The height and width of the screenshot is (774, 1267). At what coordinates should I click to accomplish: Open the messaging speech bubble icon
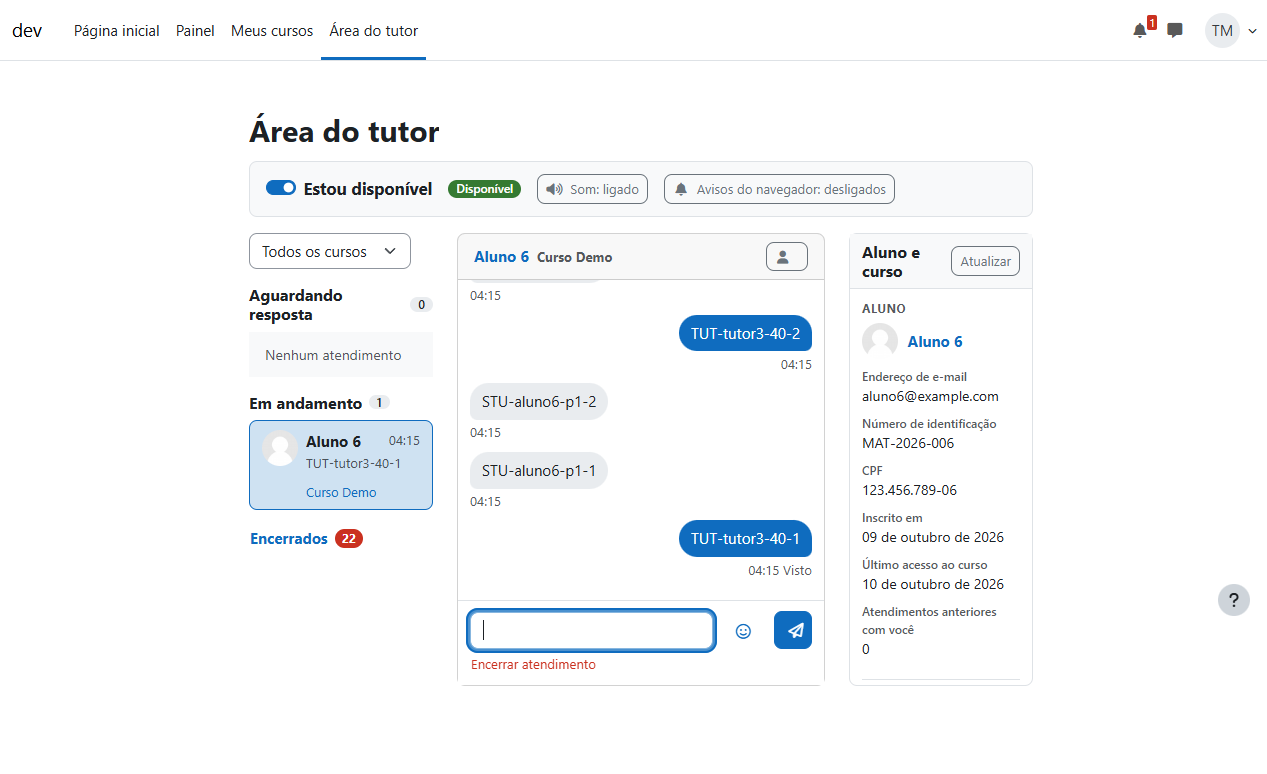pos(1175,31)
